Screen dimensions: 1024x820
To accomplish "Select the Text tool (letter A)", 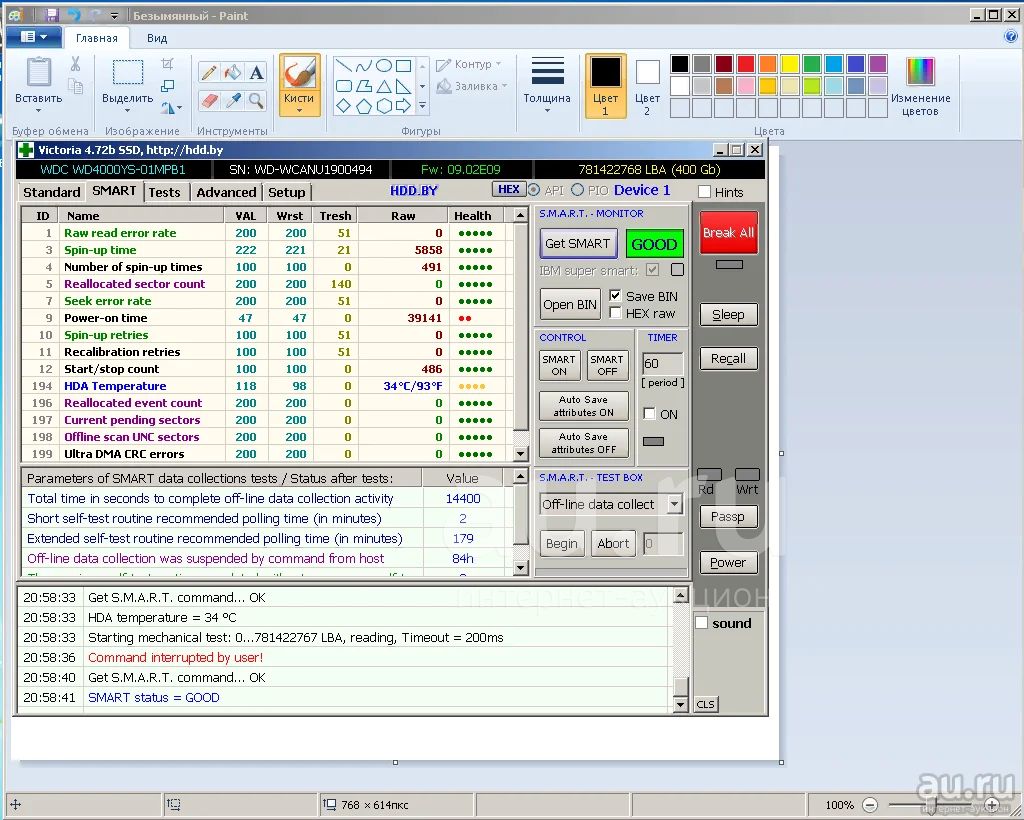I will pos(256,72).
